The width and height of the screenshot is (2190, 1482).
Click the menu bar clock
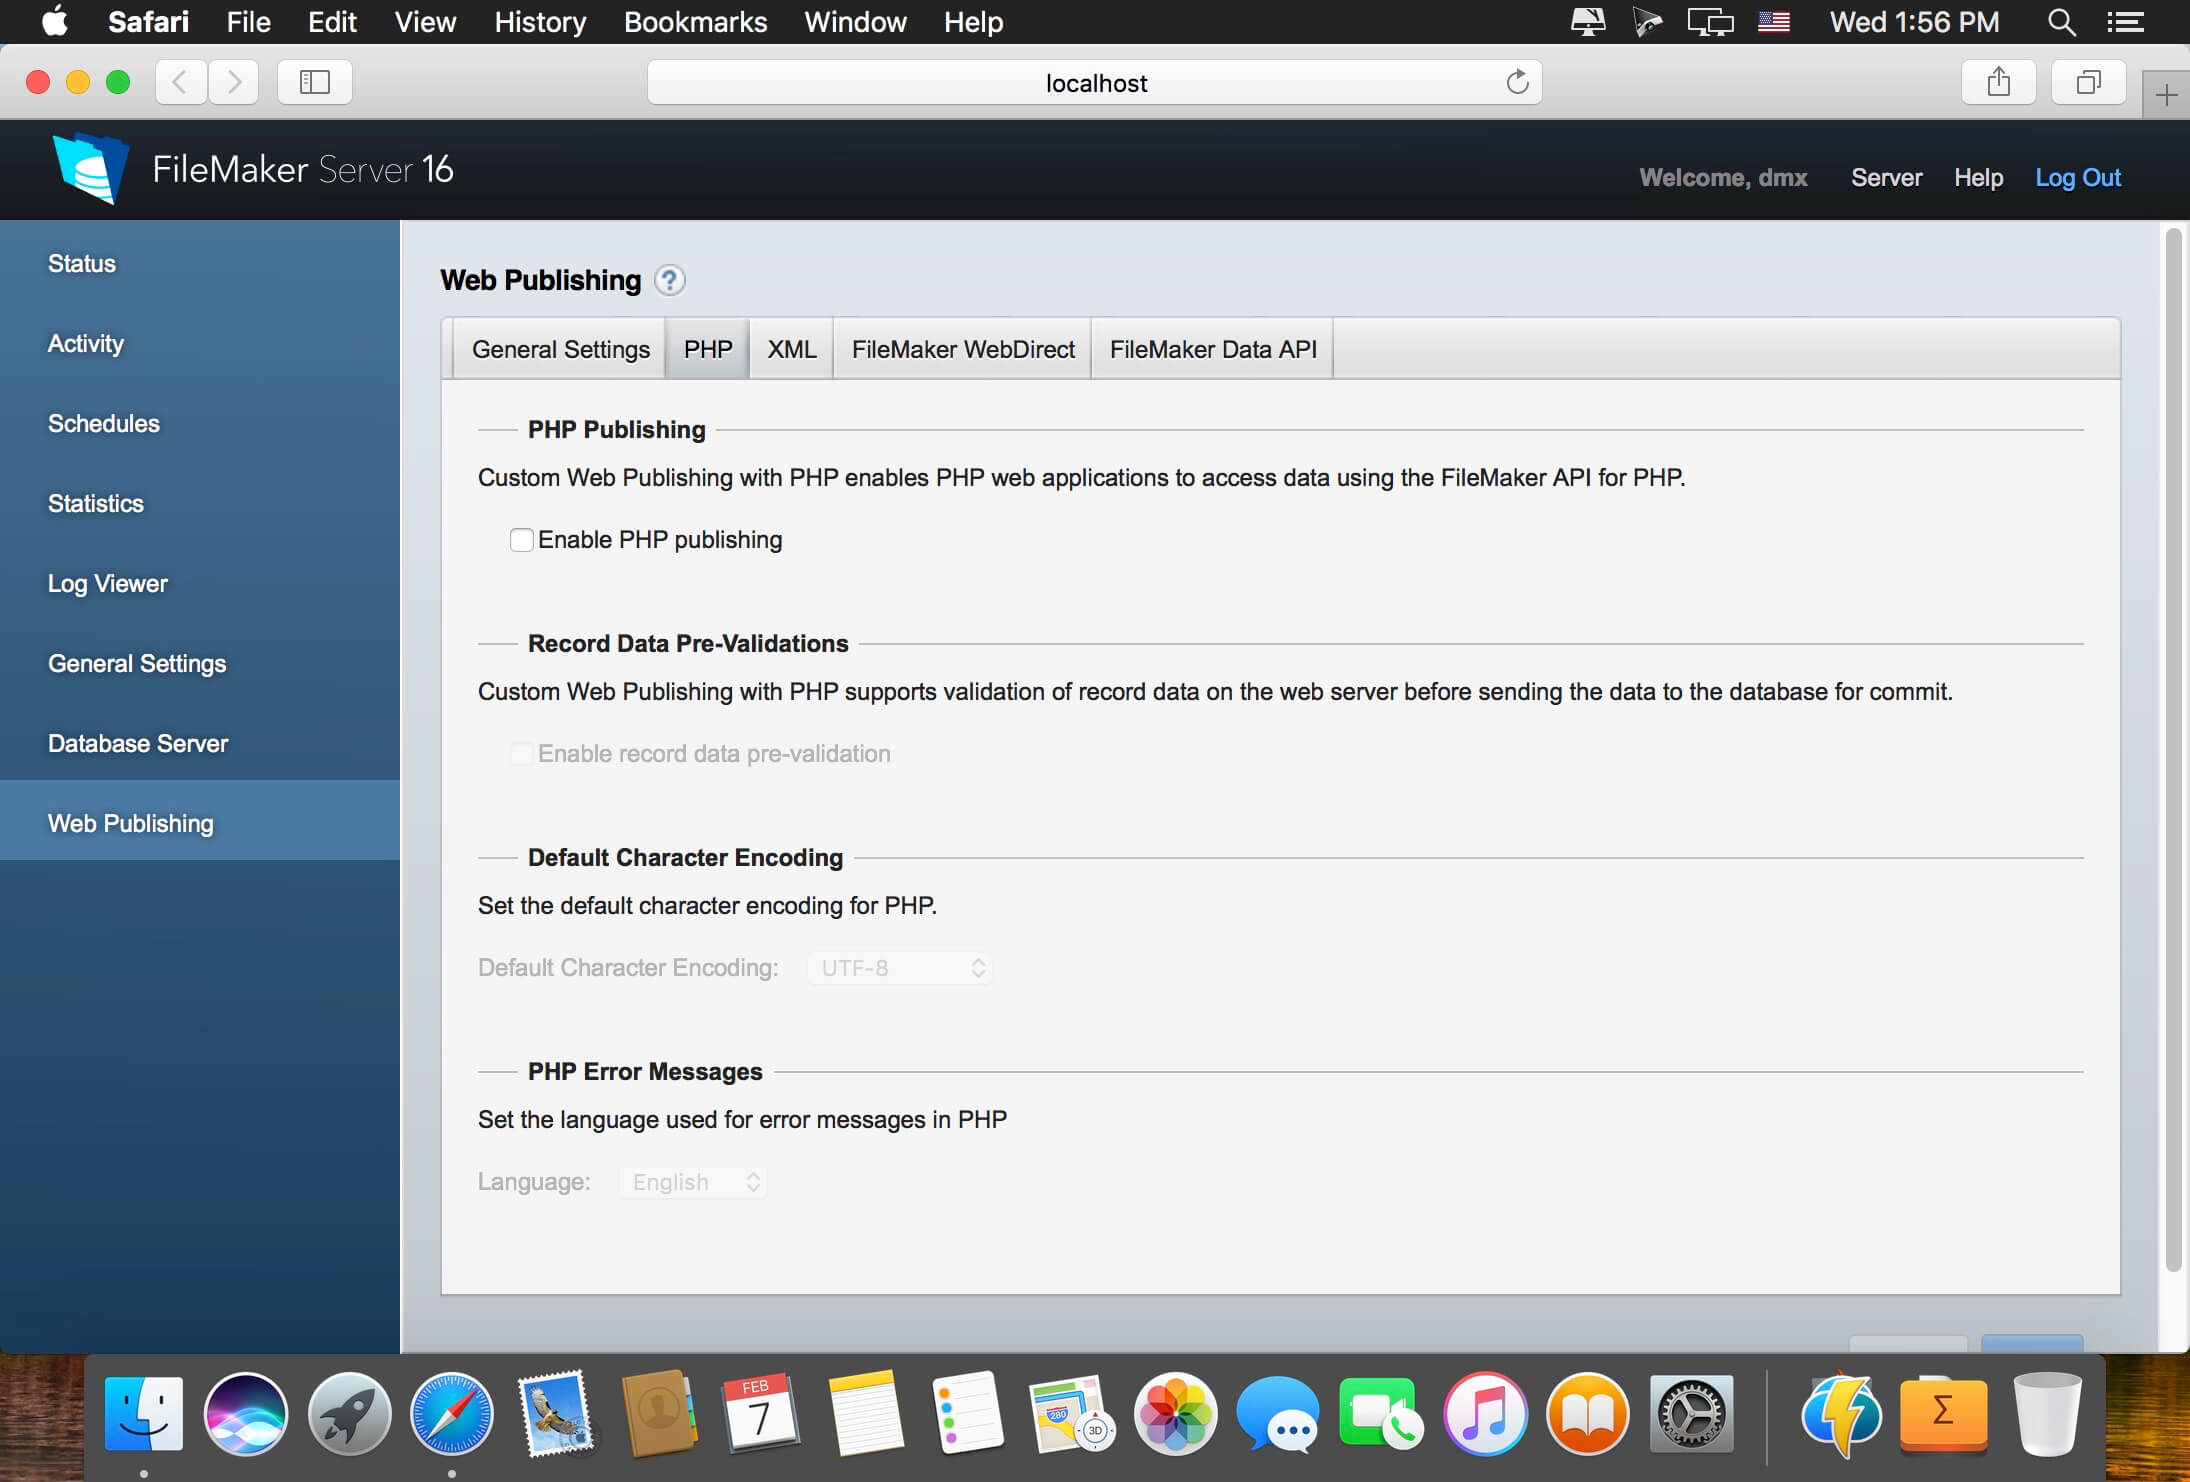[x=1914, y=22]
